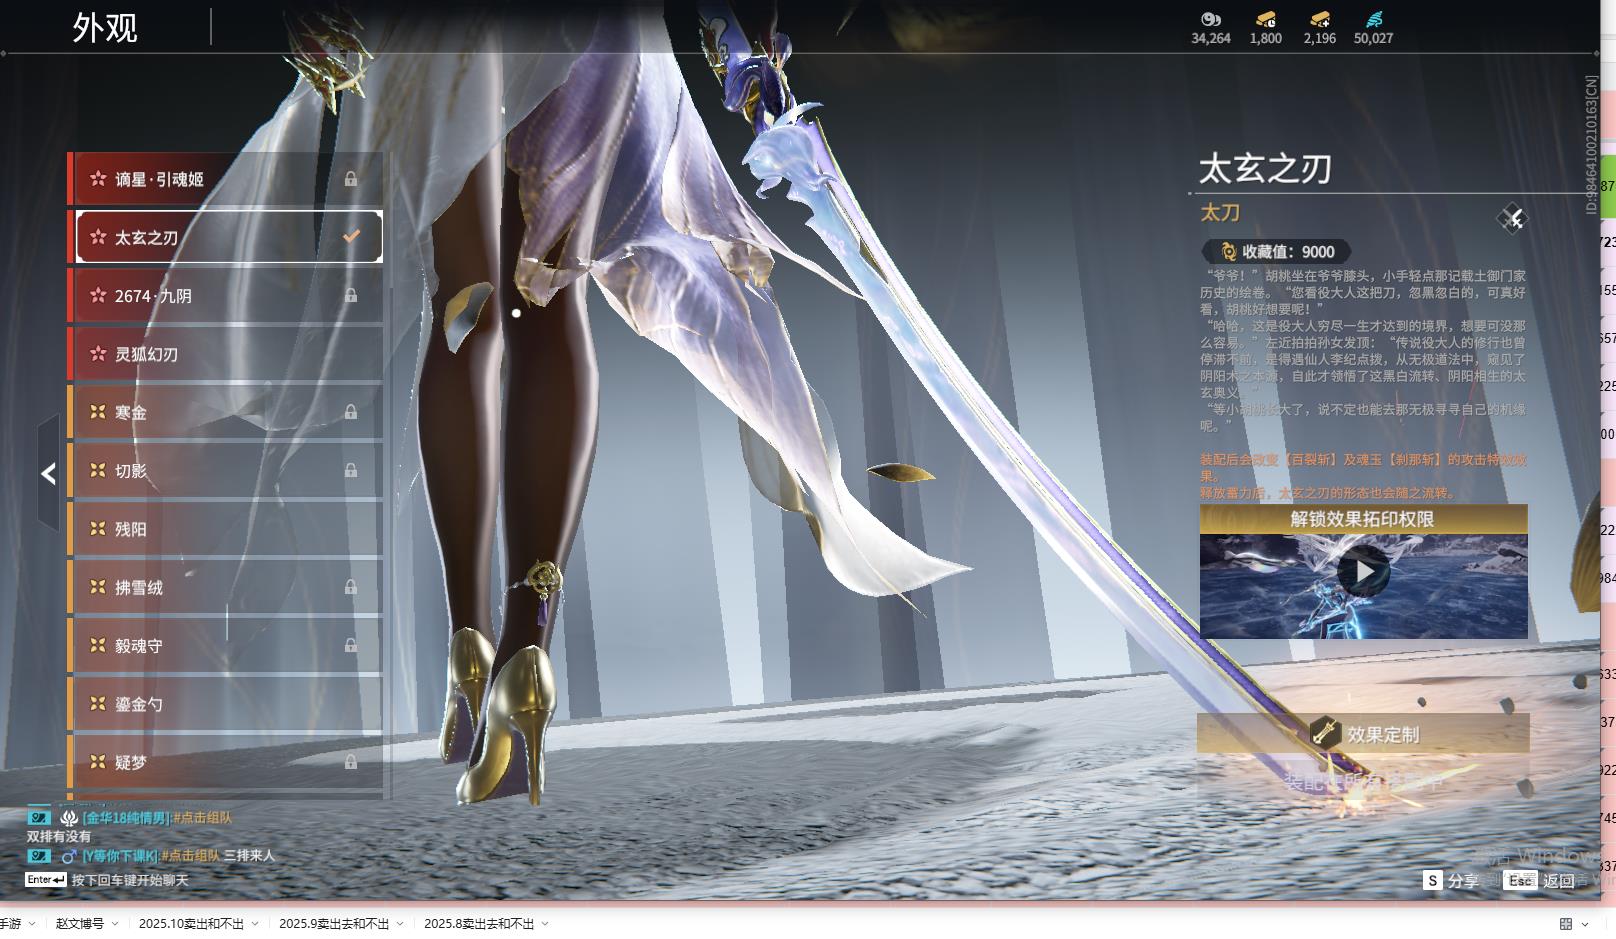Click the 外观 appearance title
This screenshot has height=939, width=1616.
pos(105,28)
